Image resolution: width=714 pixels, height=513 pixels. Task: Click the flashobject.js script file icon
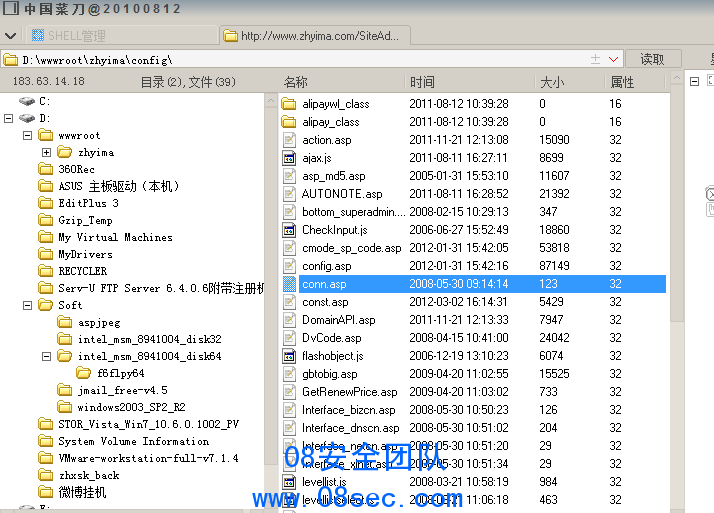click(x=289, y=356)
